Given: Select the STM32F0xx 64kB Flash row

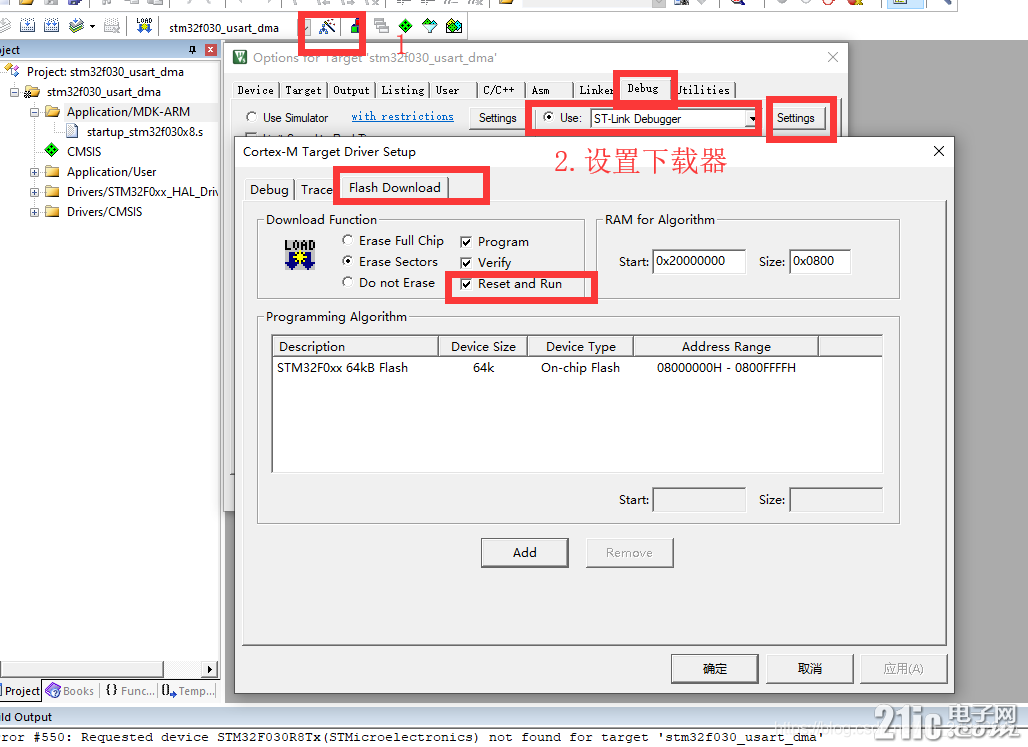Looking at the screenshot, I should (577, 367).
